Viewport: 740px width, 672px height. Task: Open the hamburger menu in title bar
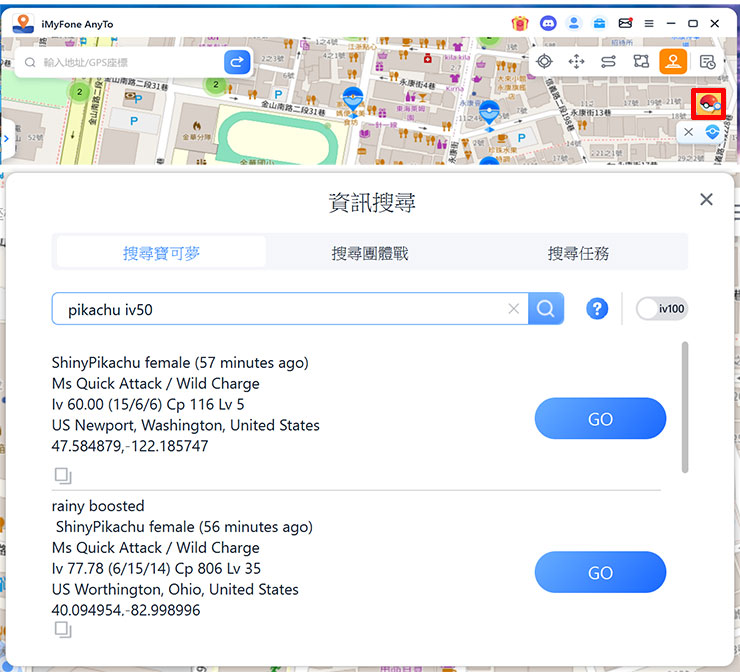click(x=649, y=23)
